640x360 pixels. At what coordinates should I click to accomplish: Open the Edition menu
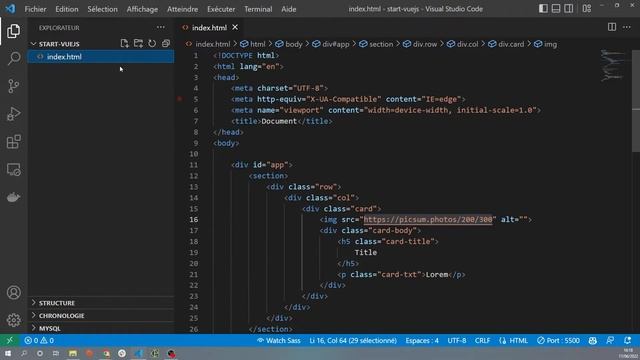[67, 9]
